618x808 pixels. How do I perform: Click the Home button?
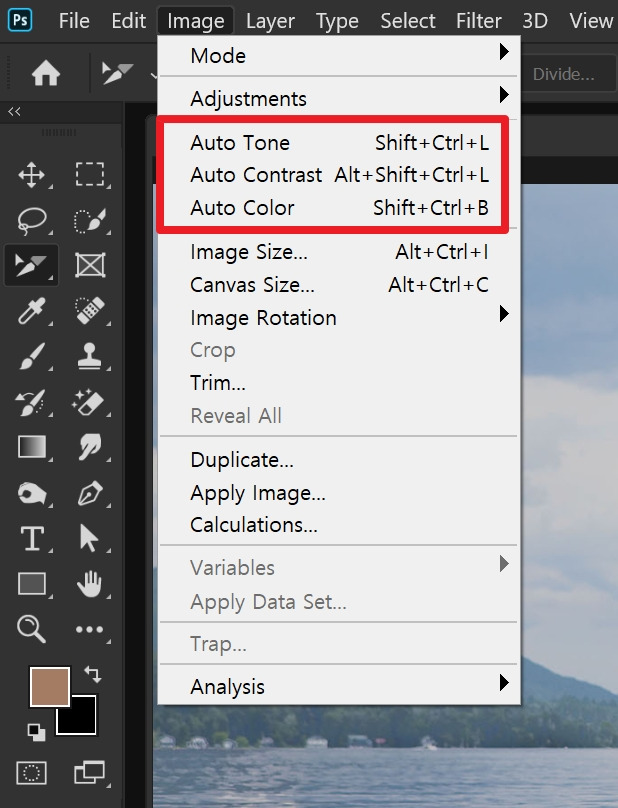pyautogui.click(x=46, y=73)
